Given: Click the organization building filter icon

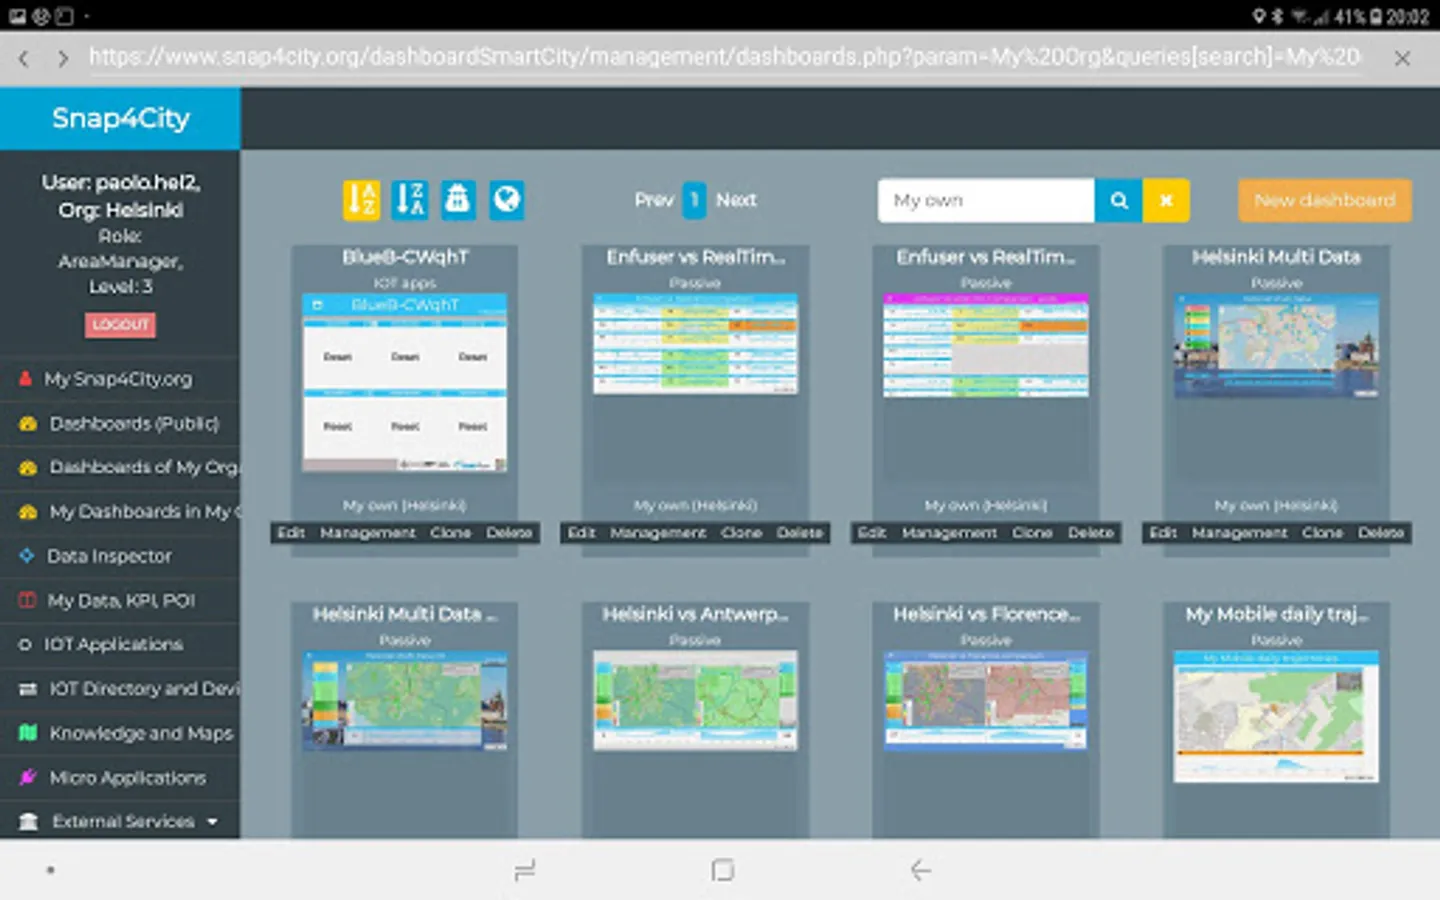Looking at the screenshot, I should point(458,200).
